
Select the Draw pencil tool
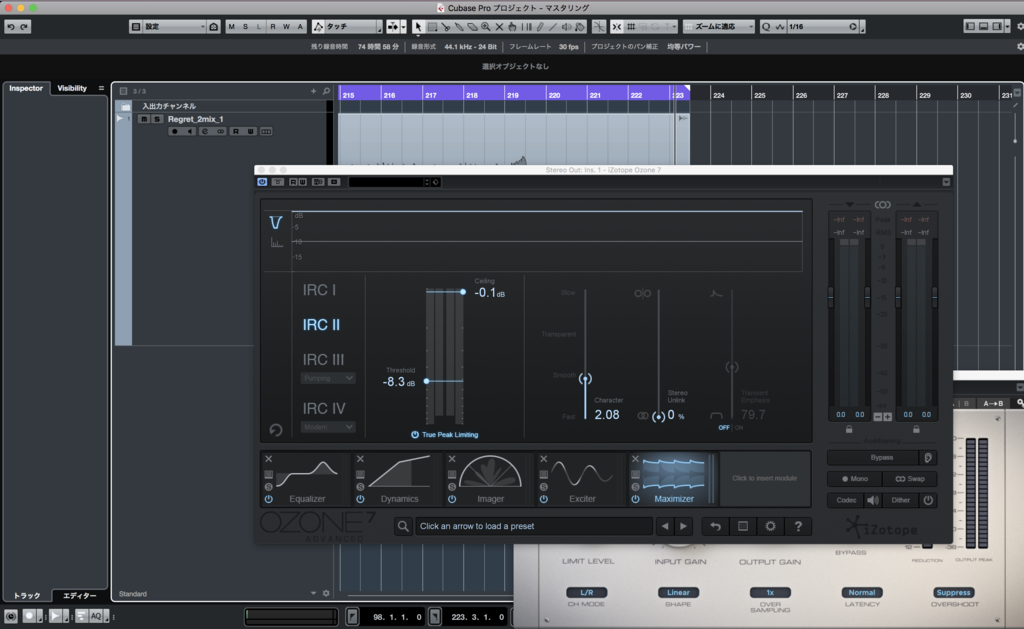click(539, 27)
